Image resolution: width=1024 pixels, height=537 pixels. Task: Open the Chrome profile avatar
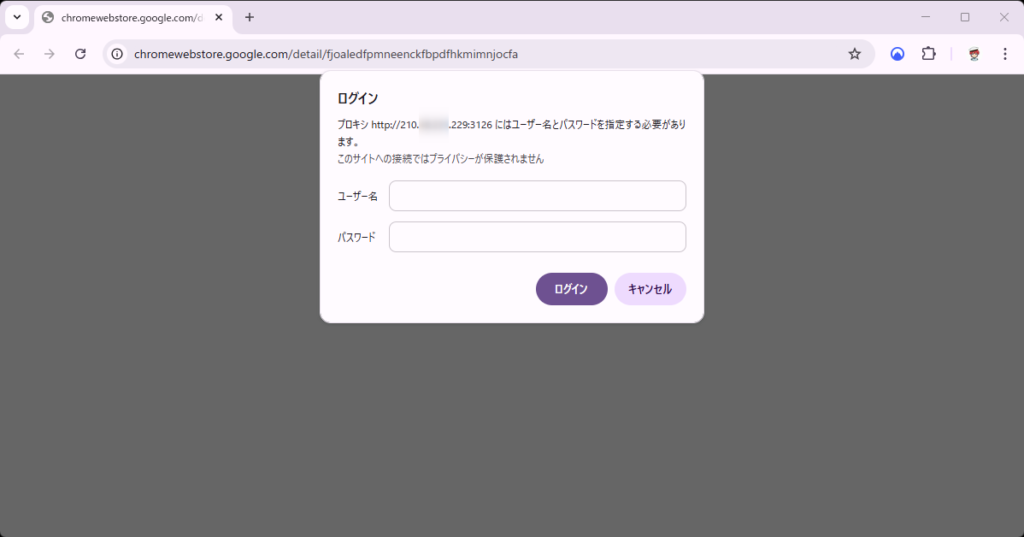click(974, 54)
